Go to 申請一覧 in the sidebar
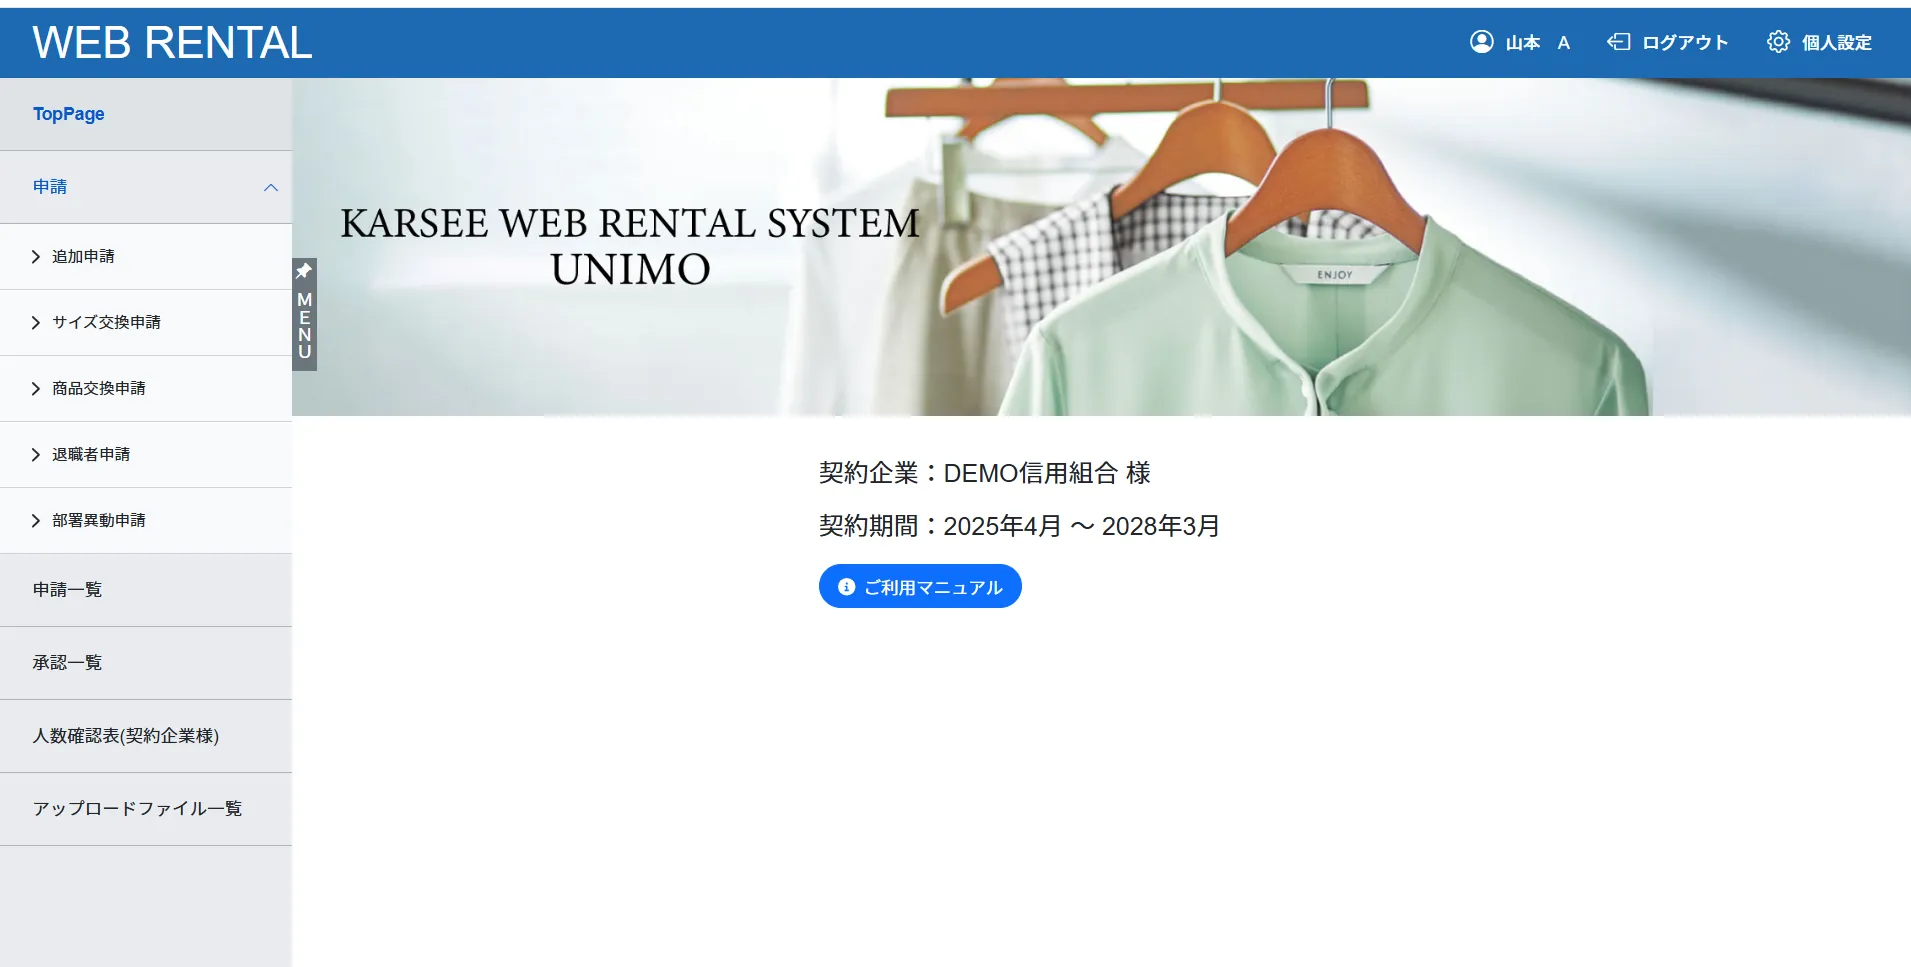The image size is (1911, 967). (146, 590)
